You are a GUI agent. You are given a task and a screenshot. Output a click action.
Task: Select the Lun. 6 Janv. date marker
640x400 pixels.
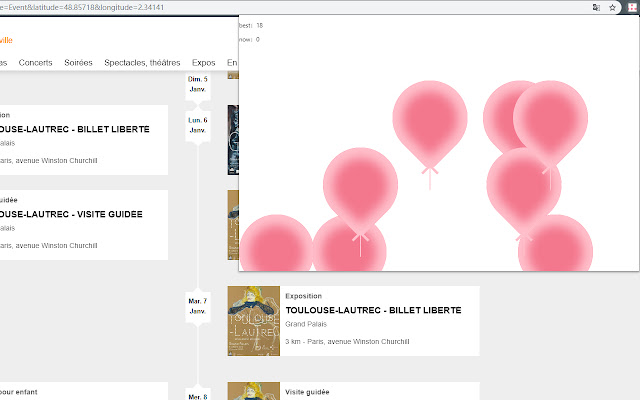pyautogui.click(x=198, y=125)
